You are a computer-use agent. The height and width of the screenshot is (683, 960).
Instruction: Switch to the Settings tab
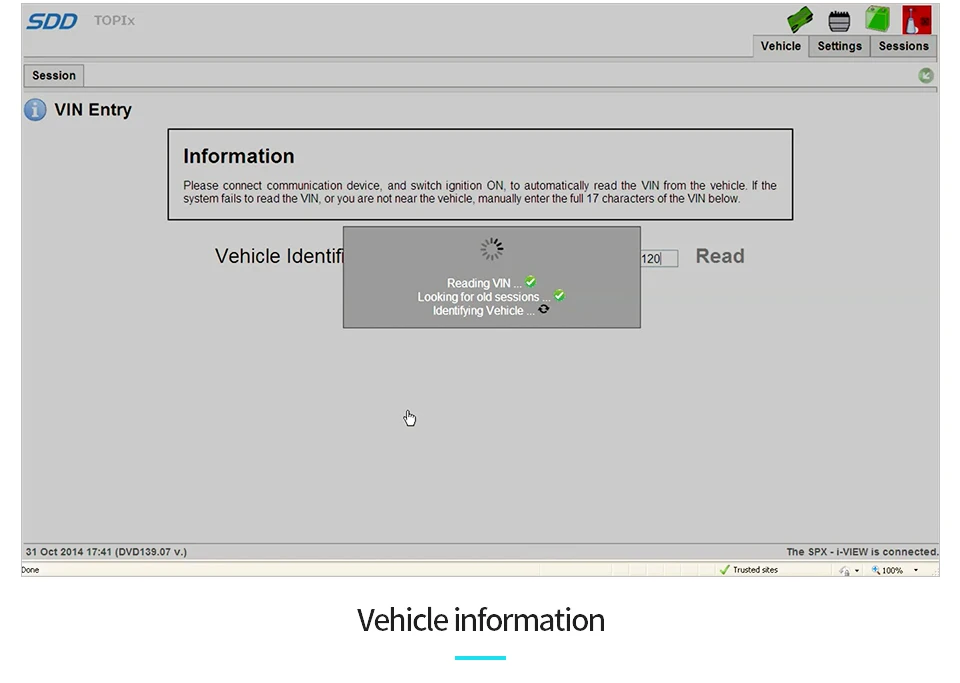[839, 46]
